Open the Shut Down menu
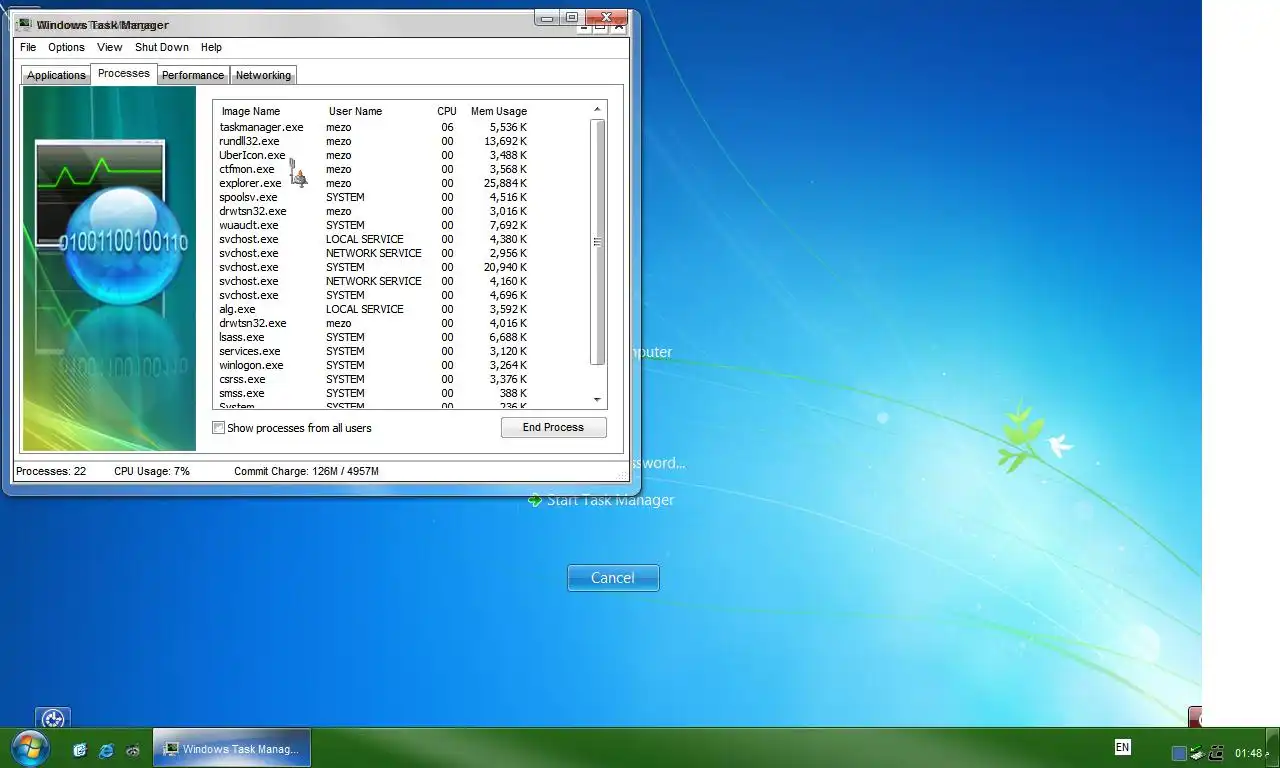This screenshot has width=1280, height=768. (x=162, y=47)
